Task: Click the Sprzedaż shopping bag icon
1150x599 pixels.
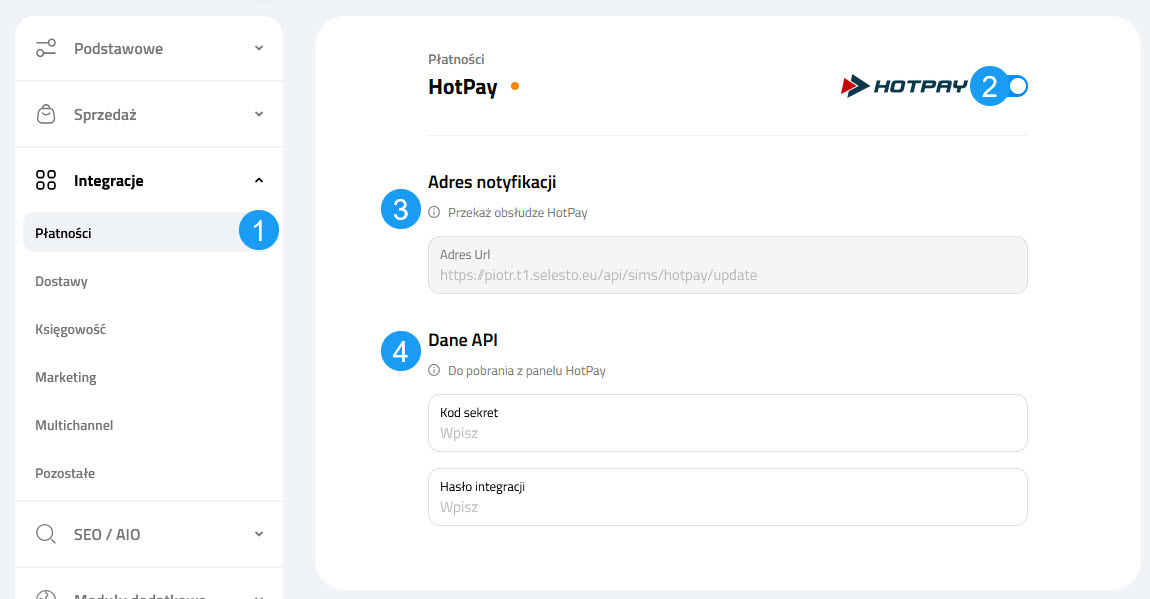Action: click(x=46, y=114)
